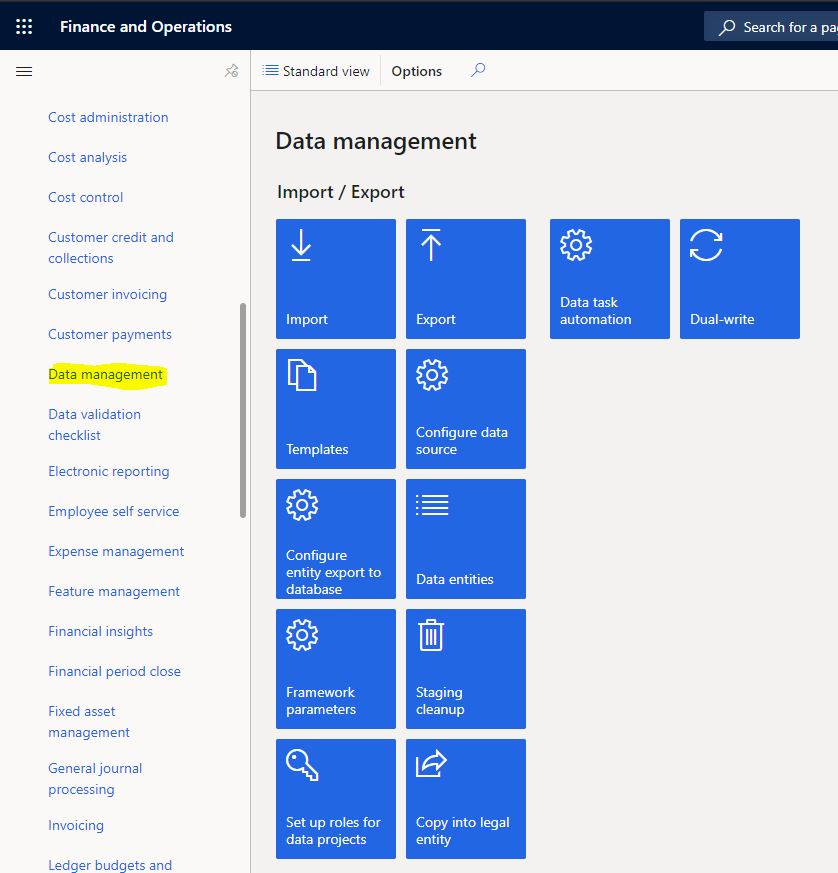Click the Finance and Operations title
This screenshot has height=873, width=838.
(146, 27)
